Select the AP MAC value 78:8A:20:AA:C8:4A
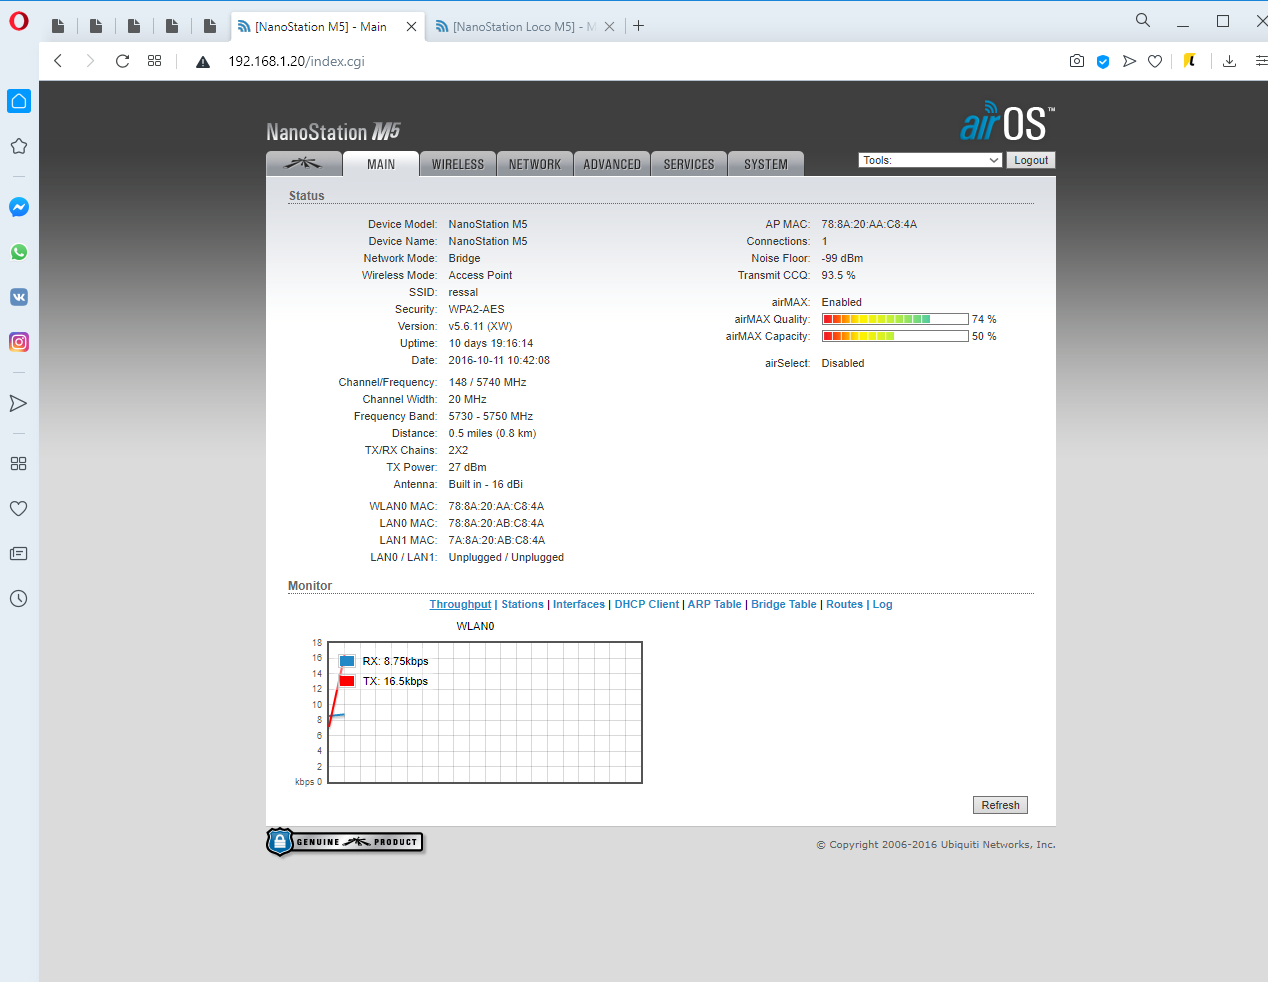Viewport: 1268px width, 982px height. point(869,224)
